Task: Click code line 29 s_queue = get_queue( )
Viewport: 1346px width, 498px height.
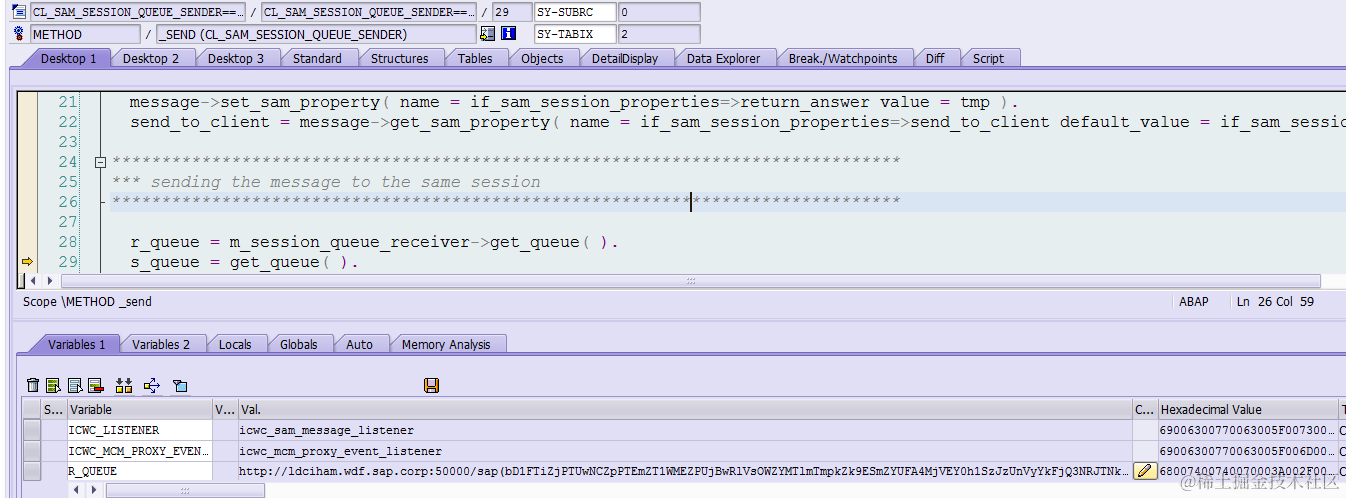Action: point(244,262)
